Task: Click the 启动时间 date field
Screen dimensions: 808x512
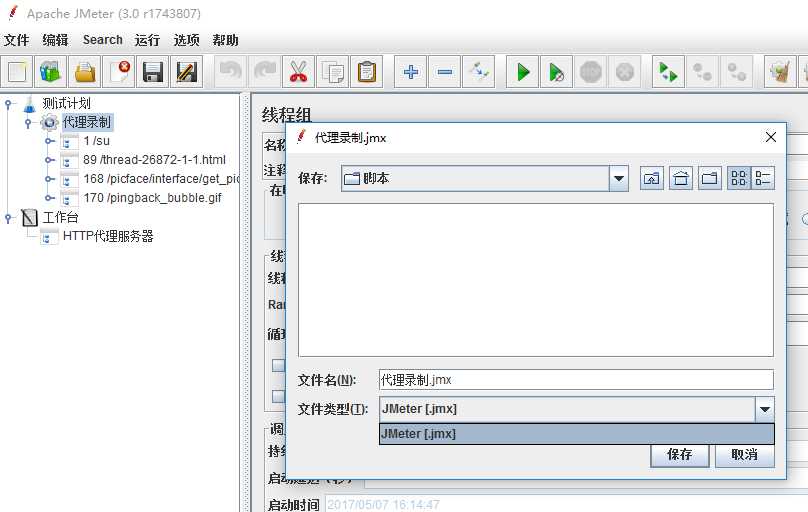Action: coord(566,504)
